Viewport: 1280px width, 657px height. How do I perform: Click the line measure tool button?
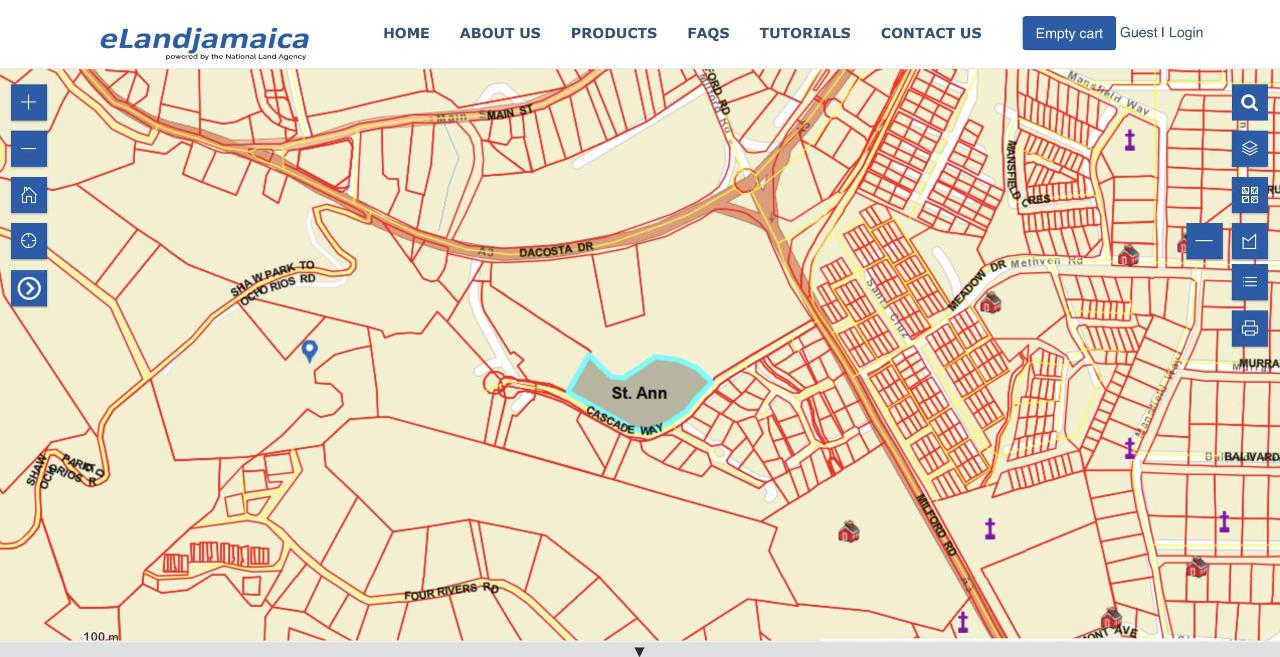point(1204,241)
